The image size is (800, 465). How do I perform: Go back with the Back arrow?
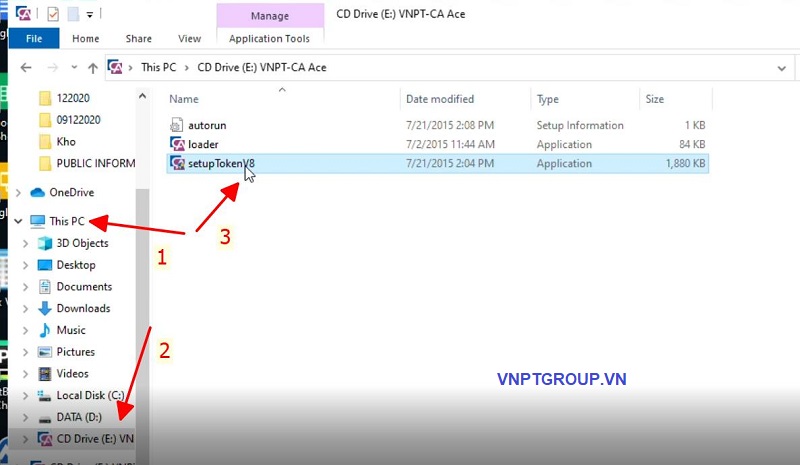click(26, 67)
